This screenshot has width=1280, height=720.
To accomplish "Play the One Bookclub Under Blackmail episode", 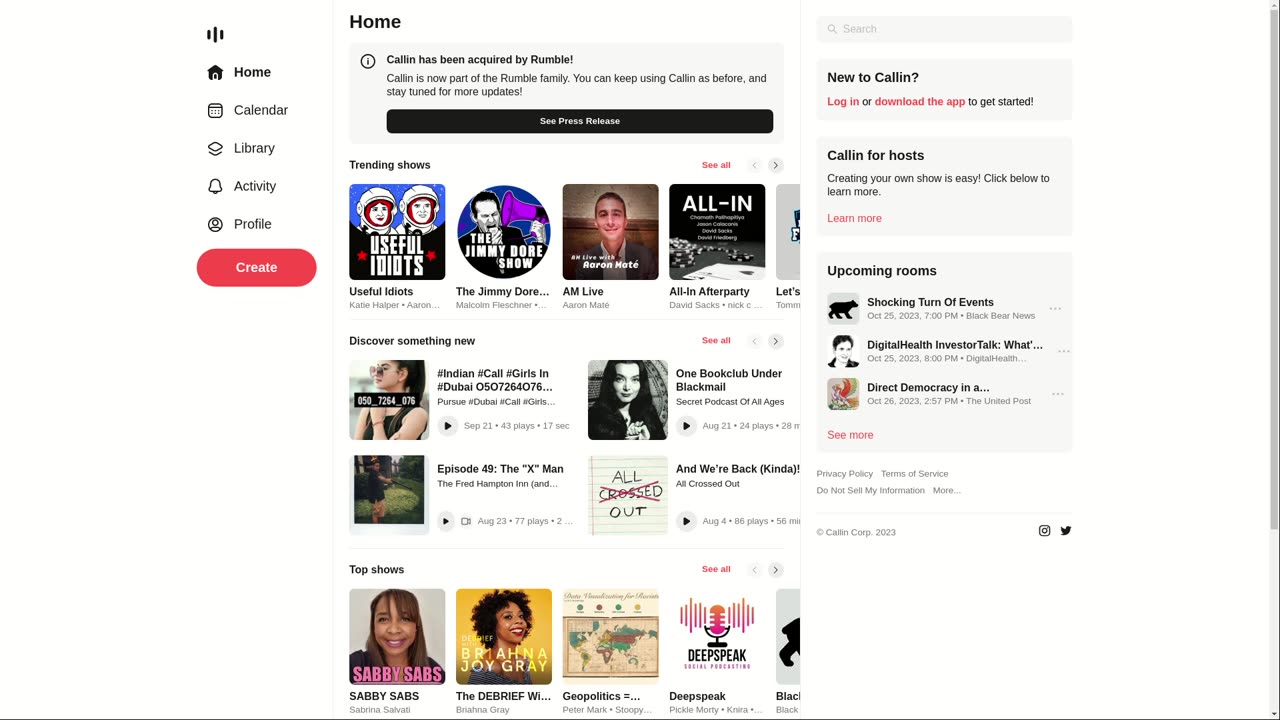I will pyautogui.click(x=686, y=426).
